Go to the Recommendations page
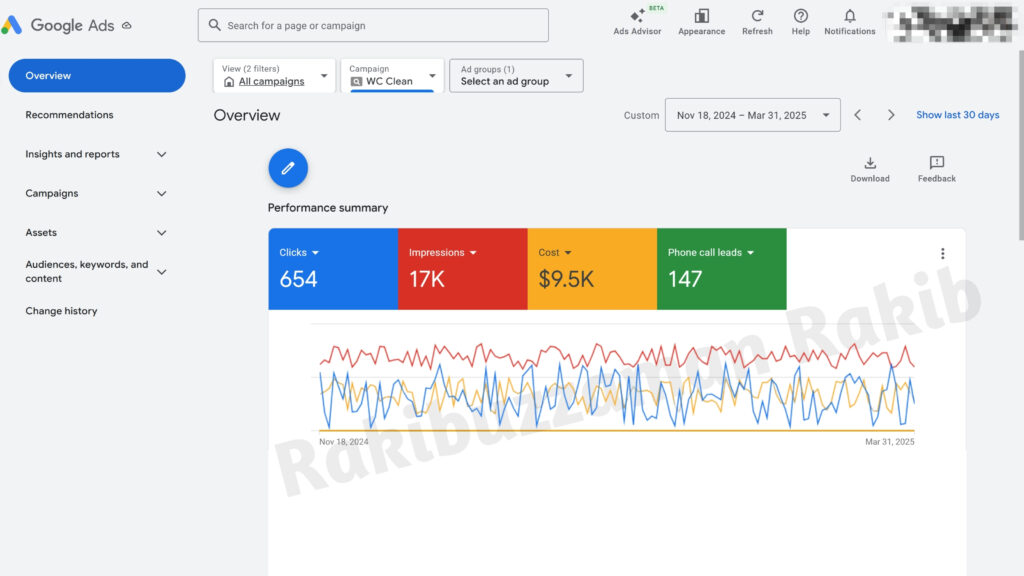The height and width of the screenshot is (576, 1024). [x=70, y=114]
